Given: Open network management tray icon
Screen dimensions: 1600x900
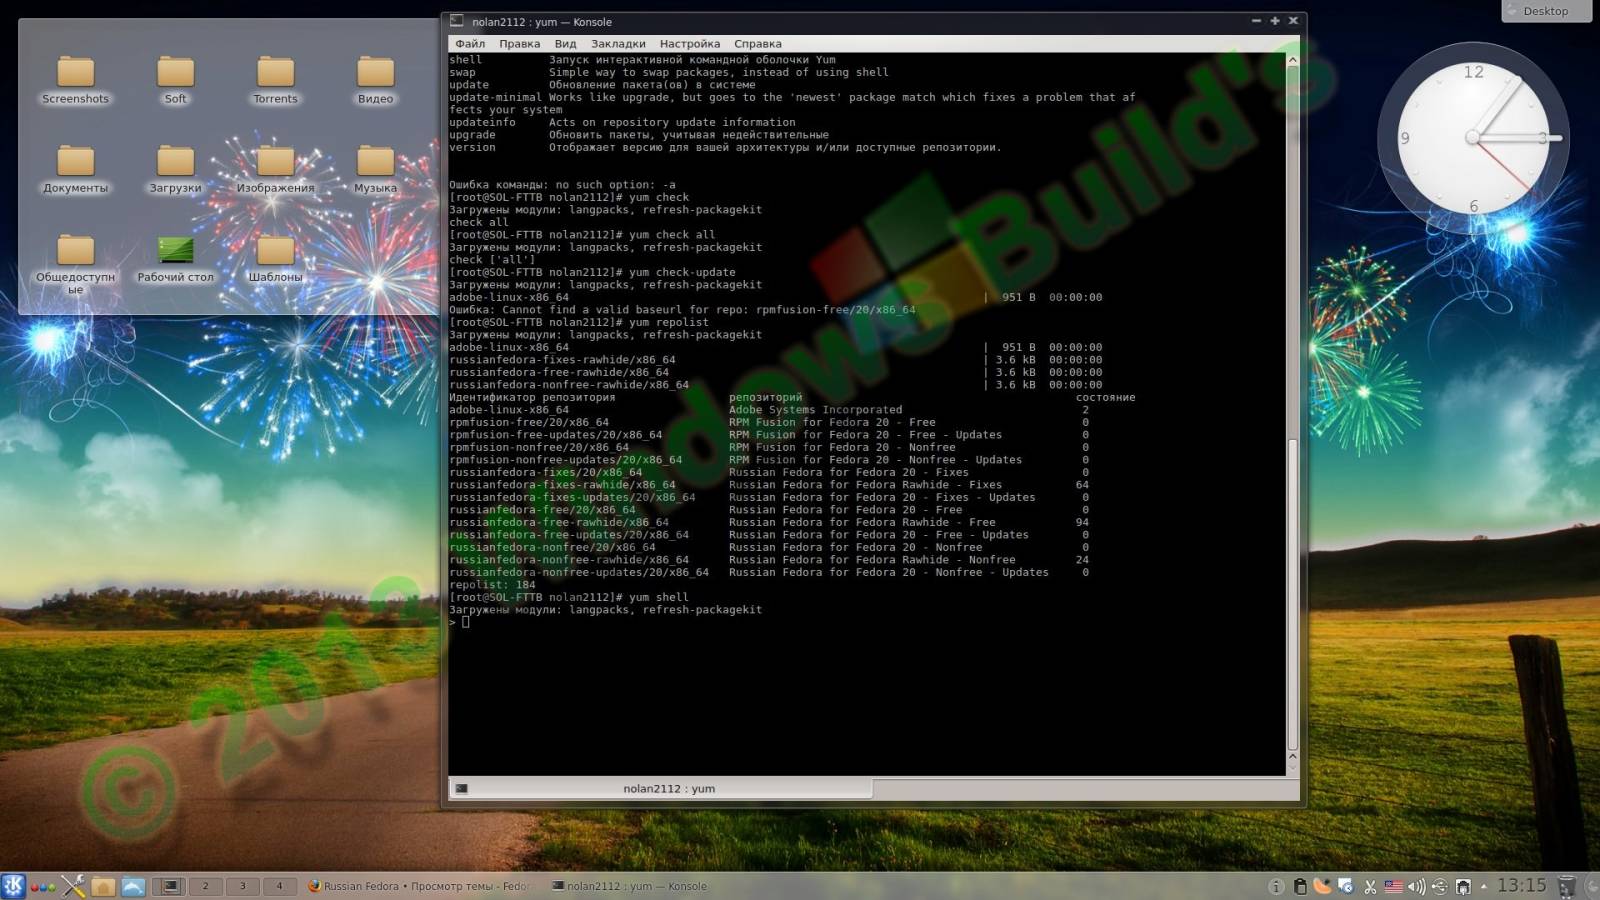Looking at the screenshot, I should (x=1463, y=886).
